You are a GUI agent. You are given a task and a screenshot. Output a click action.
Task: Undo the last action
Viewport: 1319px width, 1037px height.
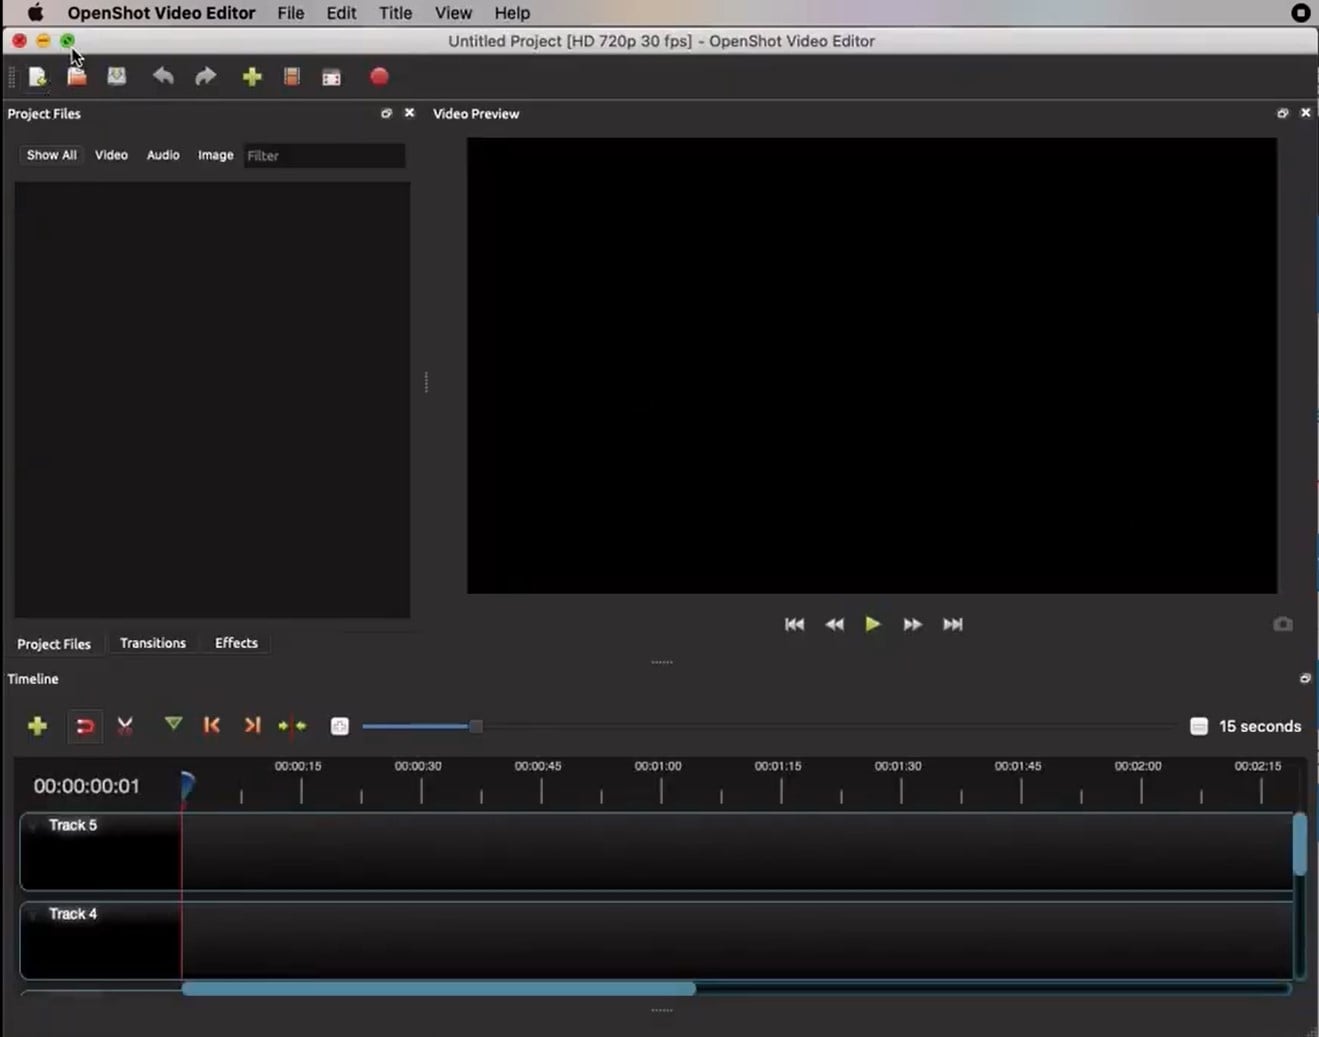tap(163, 77)
